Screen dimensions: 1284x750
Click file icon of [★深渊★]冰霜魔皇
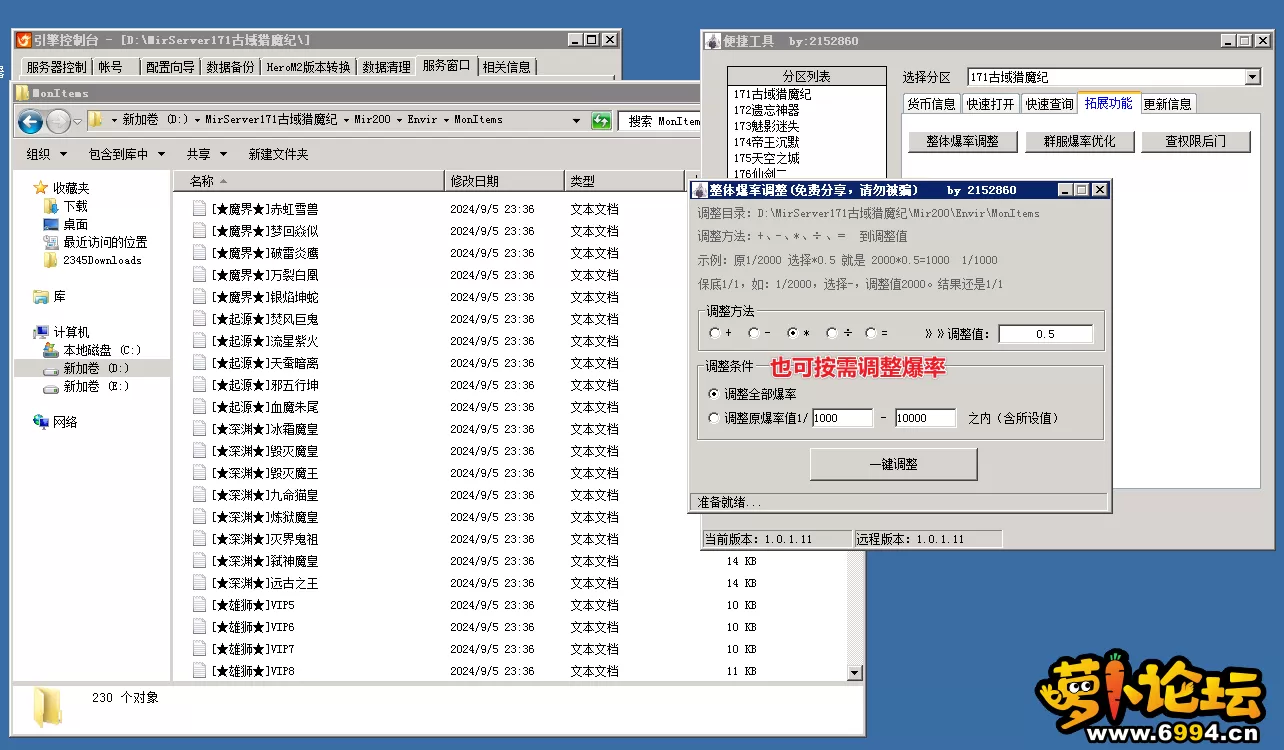point(200,429)
